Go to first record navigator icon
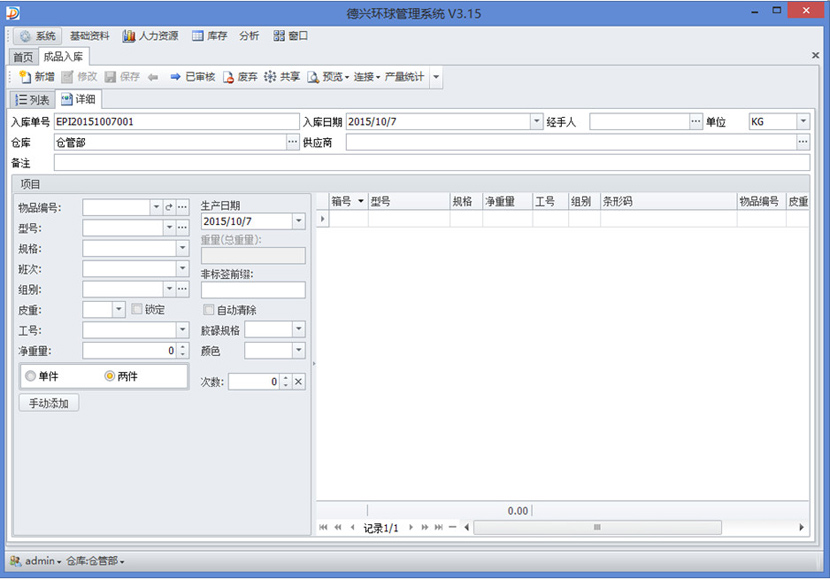Viewport: 830px width, 580px height. coord(323,527)
